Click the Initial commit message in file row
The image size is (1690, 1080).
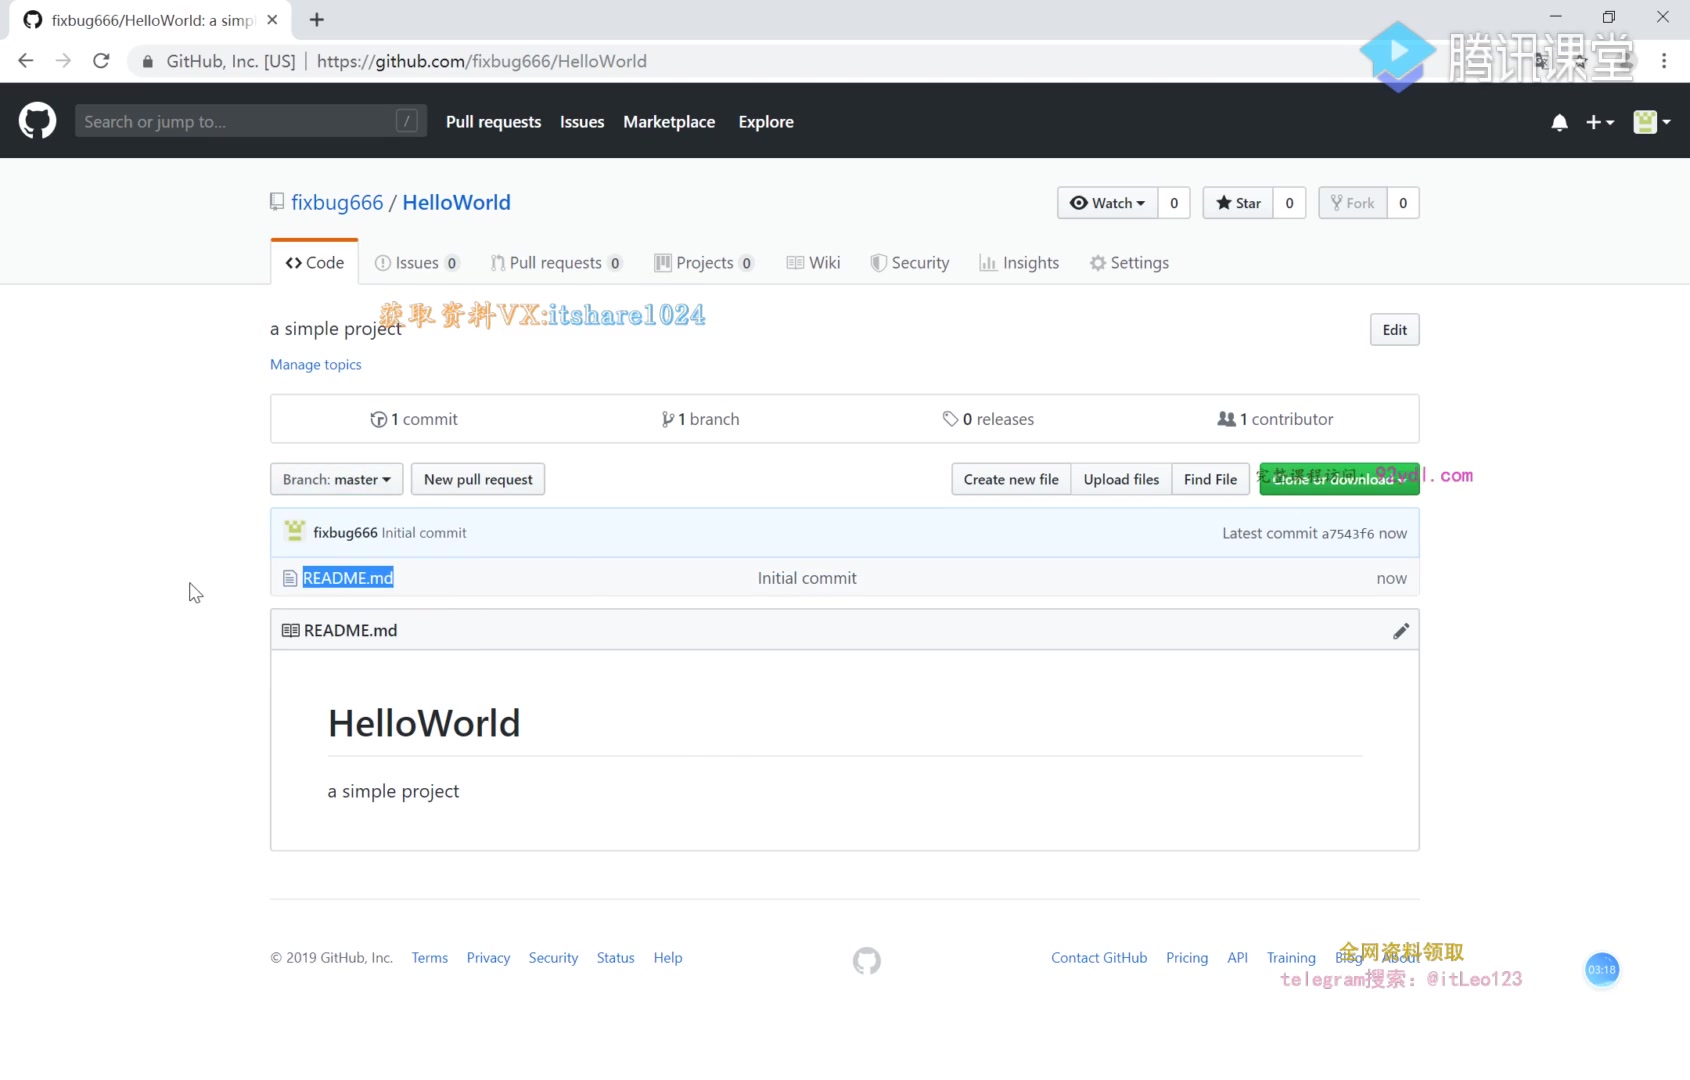807,578
